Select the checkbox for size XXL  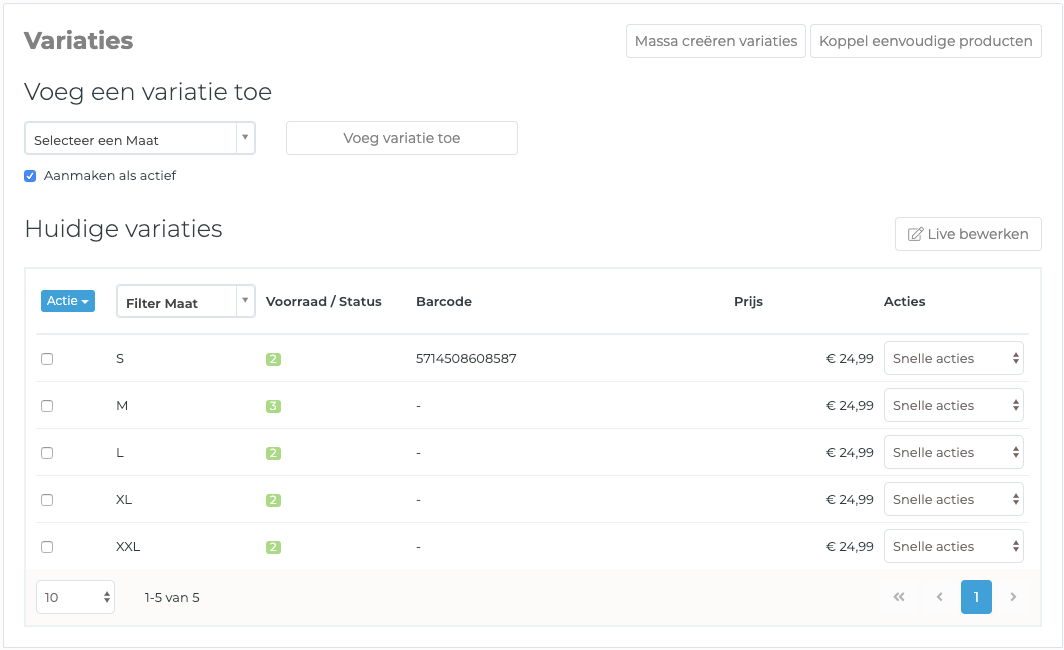[x=47, y=547]
